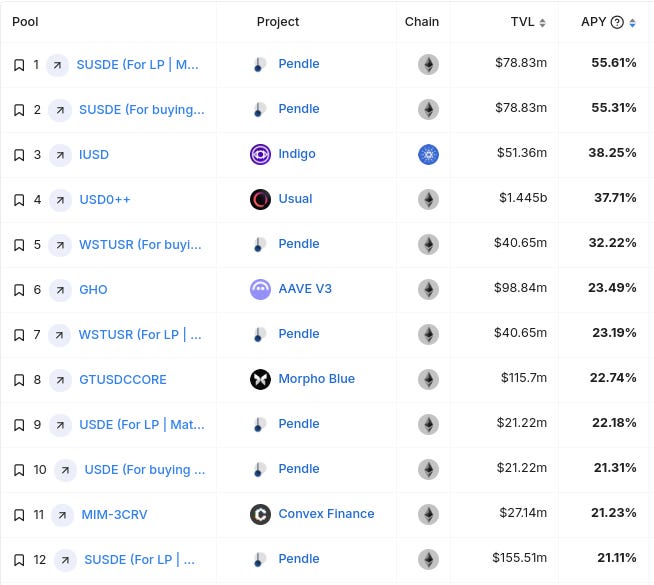The width and height of the screenshot is (654, 585).
Task: Bookmark pool 7 WSTUSR (For LP)
Action: pos(19,335)
